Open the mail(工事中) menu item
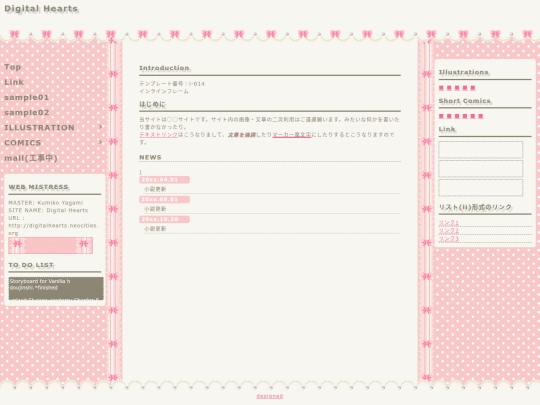The image size is (540, 405). tap(31, 158)
